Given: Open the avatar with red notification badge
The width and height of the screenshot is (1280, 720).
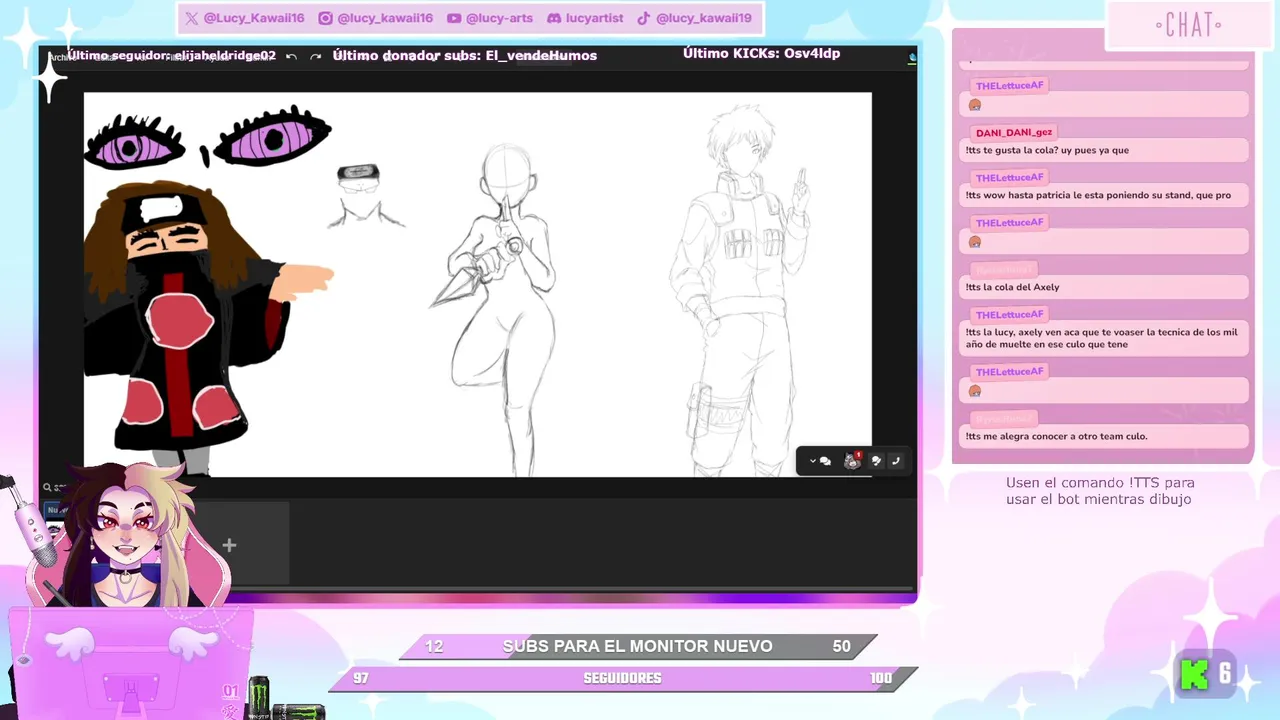Looking at the screenshot, I should 852,460.
